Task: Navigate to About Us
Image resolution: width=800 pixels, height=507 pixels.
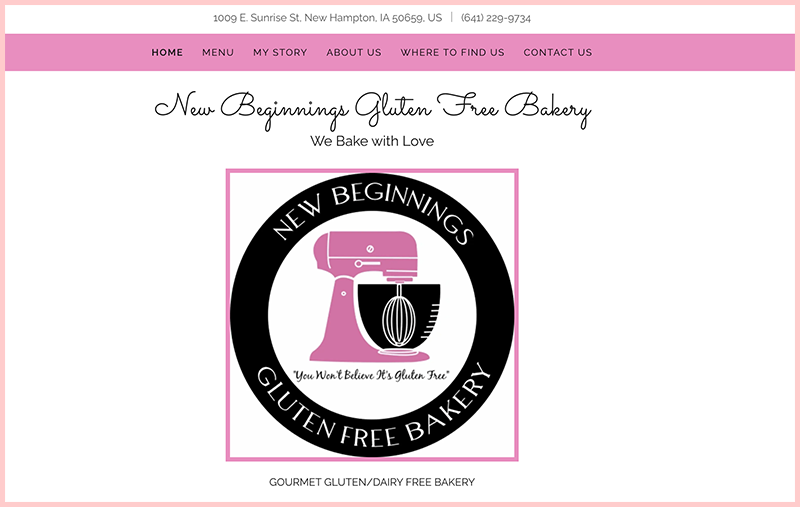Action: (x=354, y=53)
